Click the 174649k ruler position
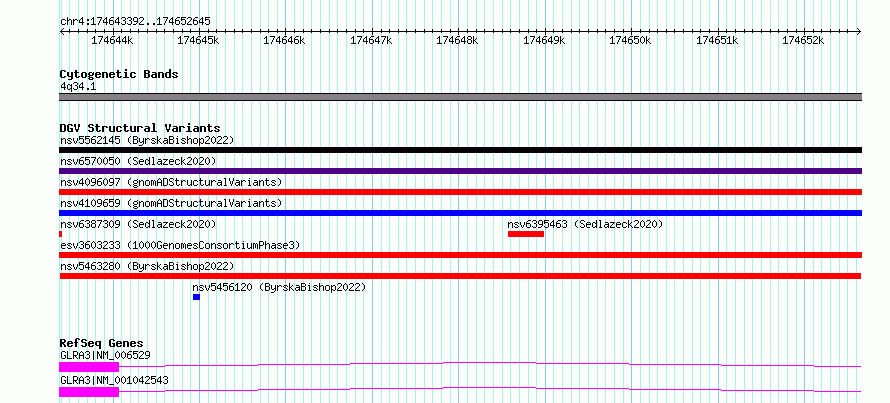Screen dimensions: 890x403 (544, 40)
